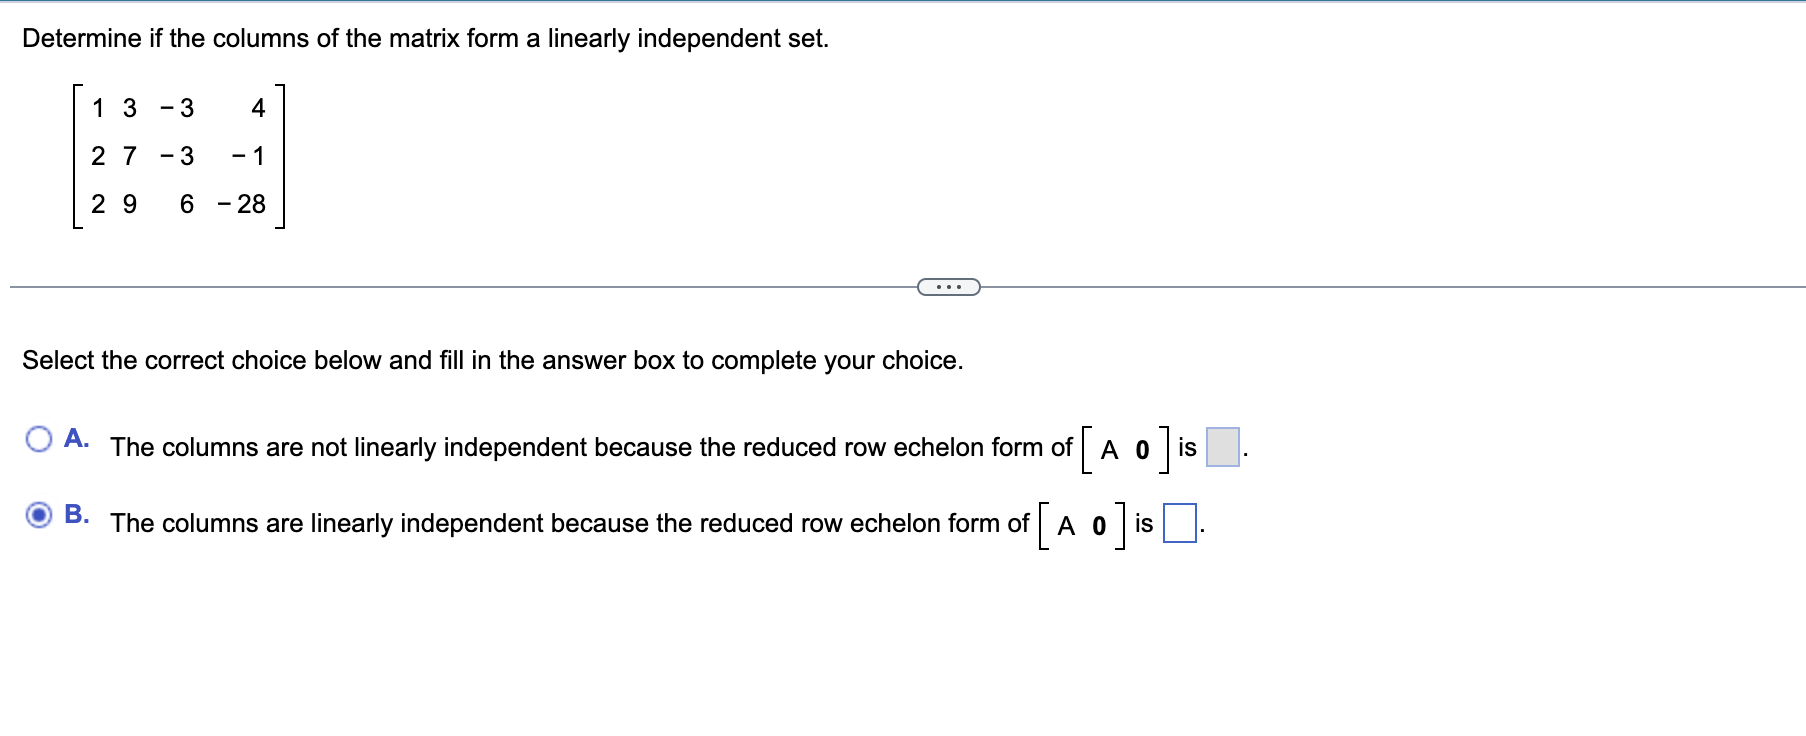Collapse the question section using the ellipsis pill
This screenshot has width=1806, height=736.
tap(948, 286)
